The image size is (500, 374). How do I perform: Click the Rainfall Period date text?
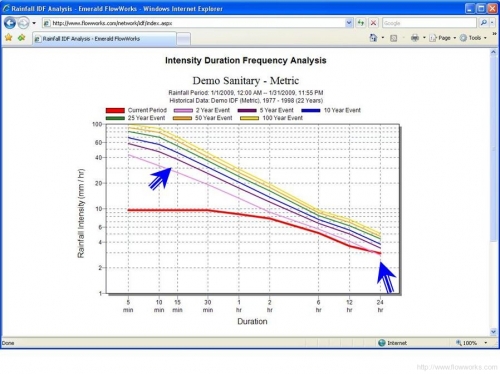(x=246, y=93)
